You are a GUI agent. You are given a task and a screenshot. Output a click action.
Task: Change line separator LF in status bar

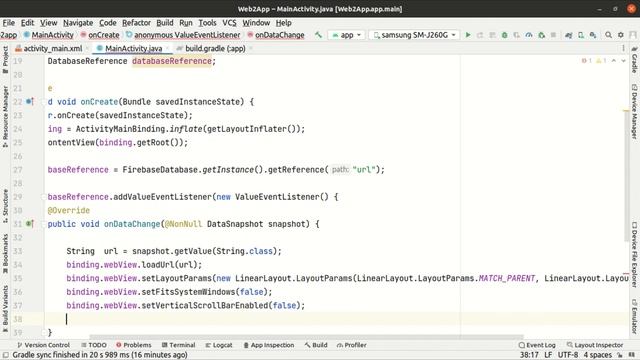click(x=548, y=355)
